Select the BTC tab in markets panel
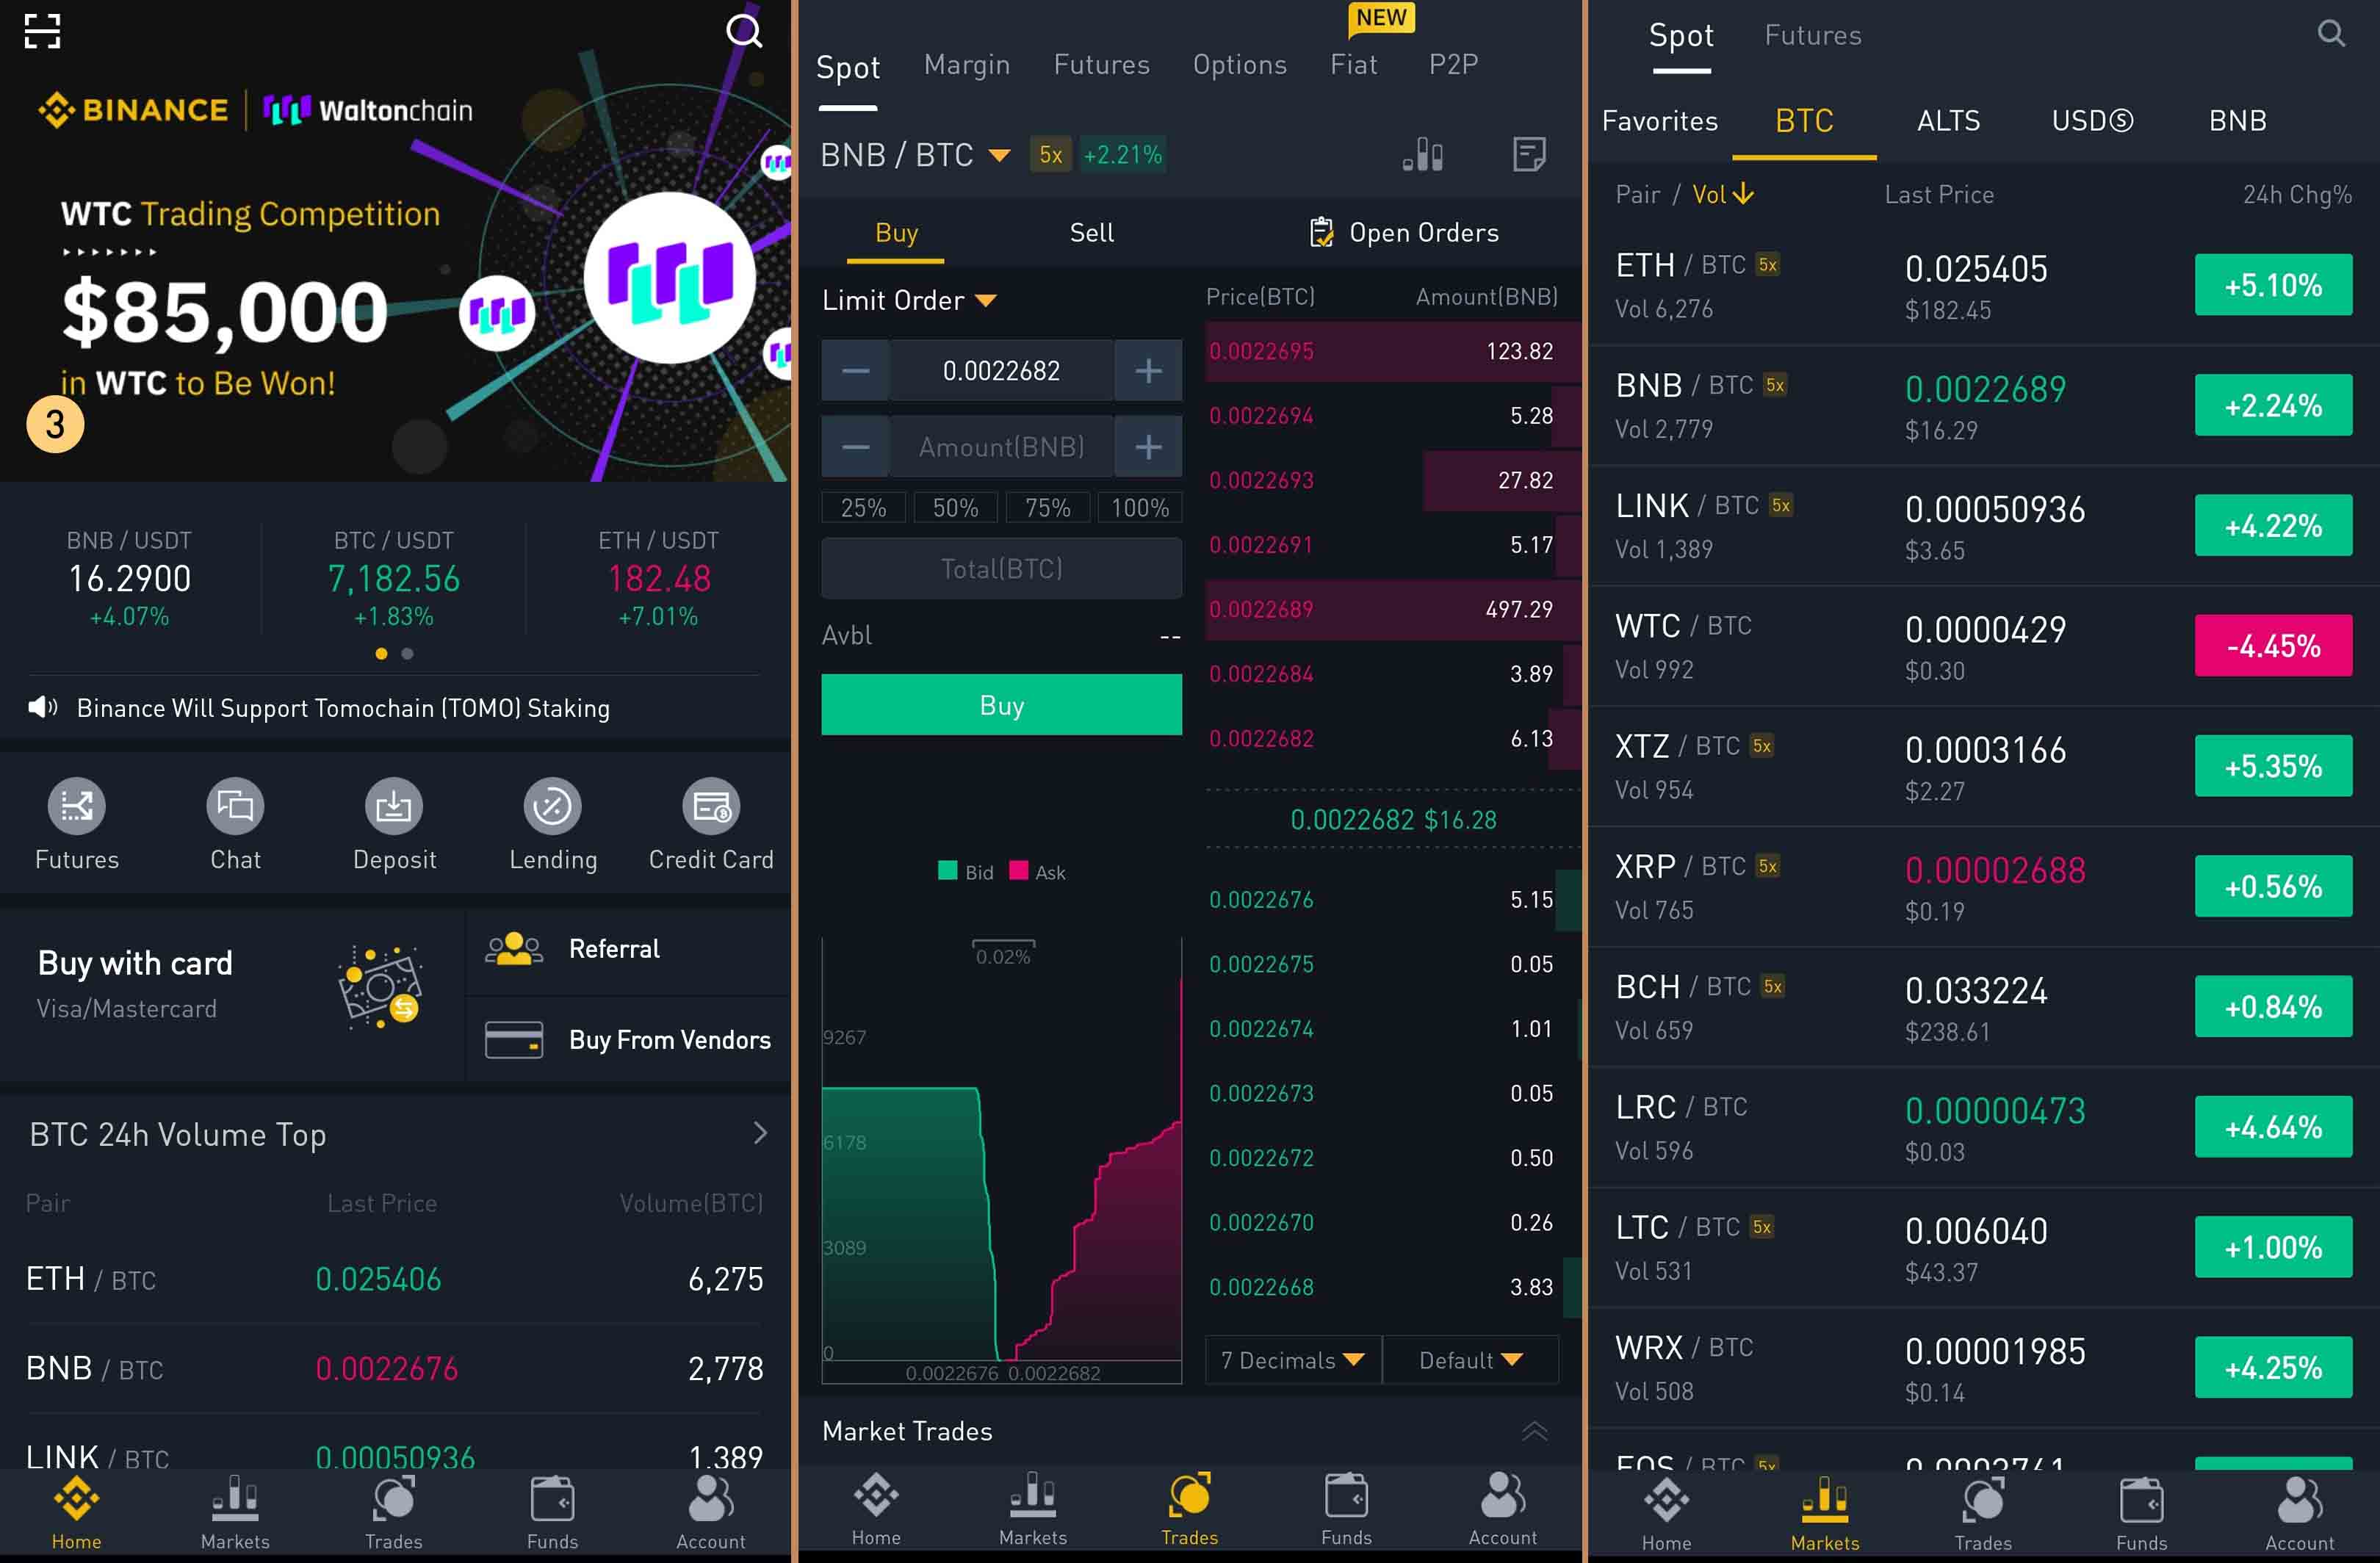This screenshot has width=2380, height=1563. click(1803, 120)
